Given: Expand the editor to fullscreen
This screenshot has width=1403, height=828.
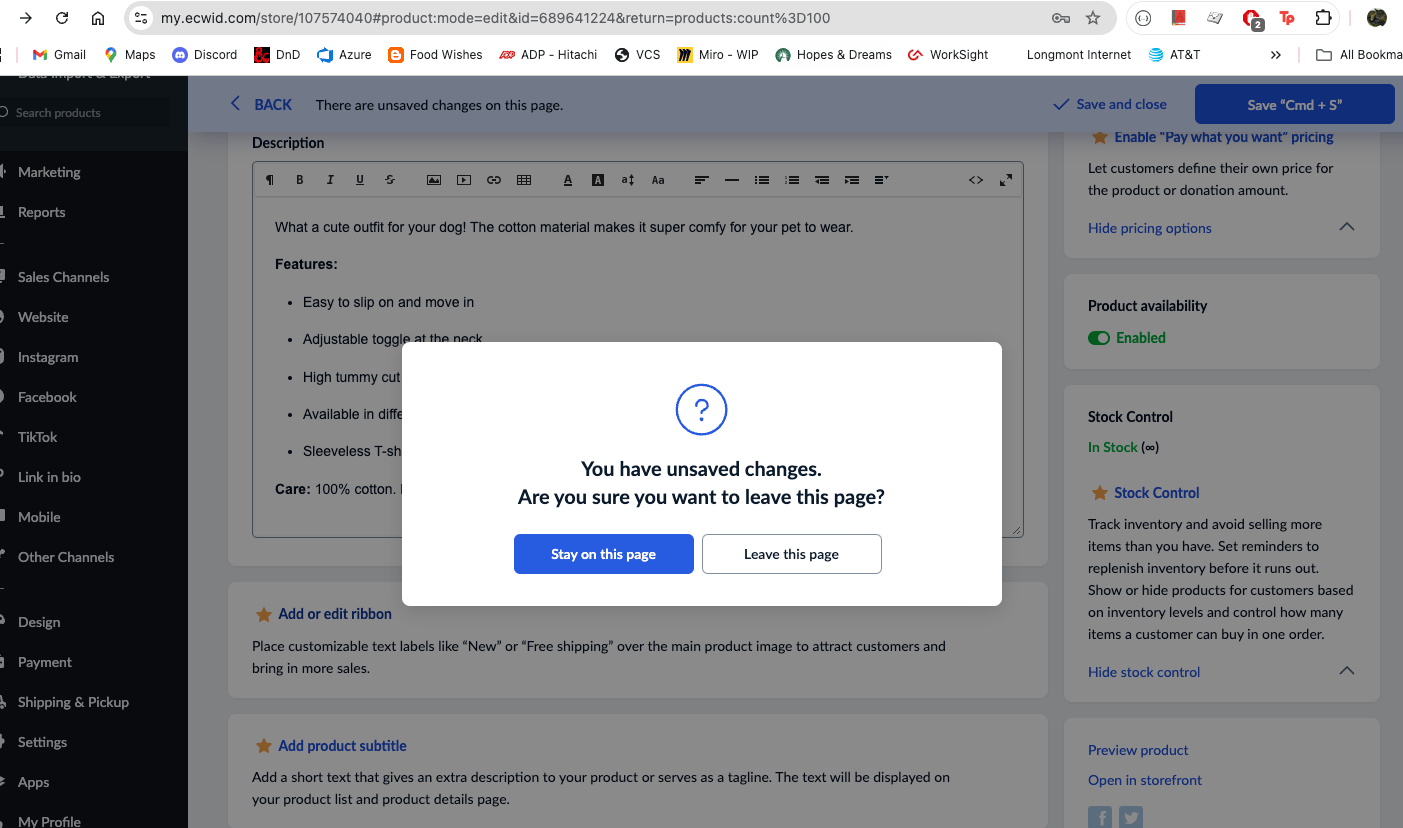Looking at the screenshot, I should click(x=1006, y=180).
